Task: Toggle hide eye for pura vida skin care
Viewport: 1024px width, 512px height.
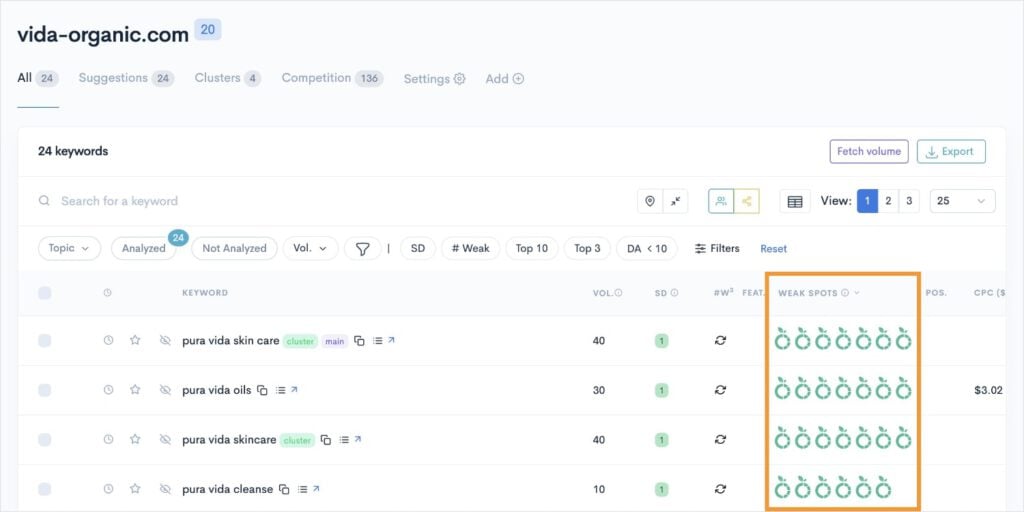Action: pyautogui.click(x=165, y=340)
